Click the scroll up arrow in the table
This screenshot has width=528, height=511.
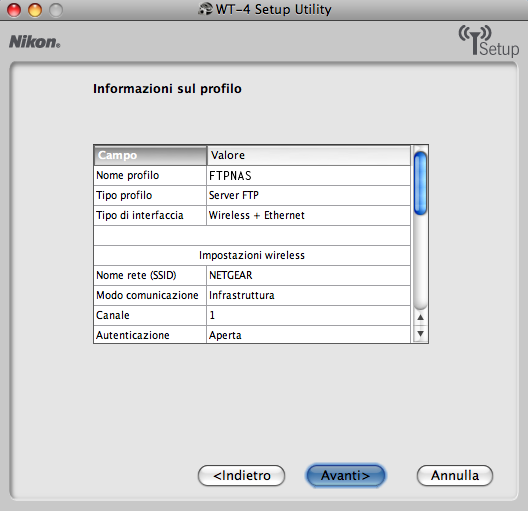(x=420, y=317)
